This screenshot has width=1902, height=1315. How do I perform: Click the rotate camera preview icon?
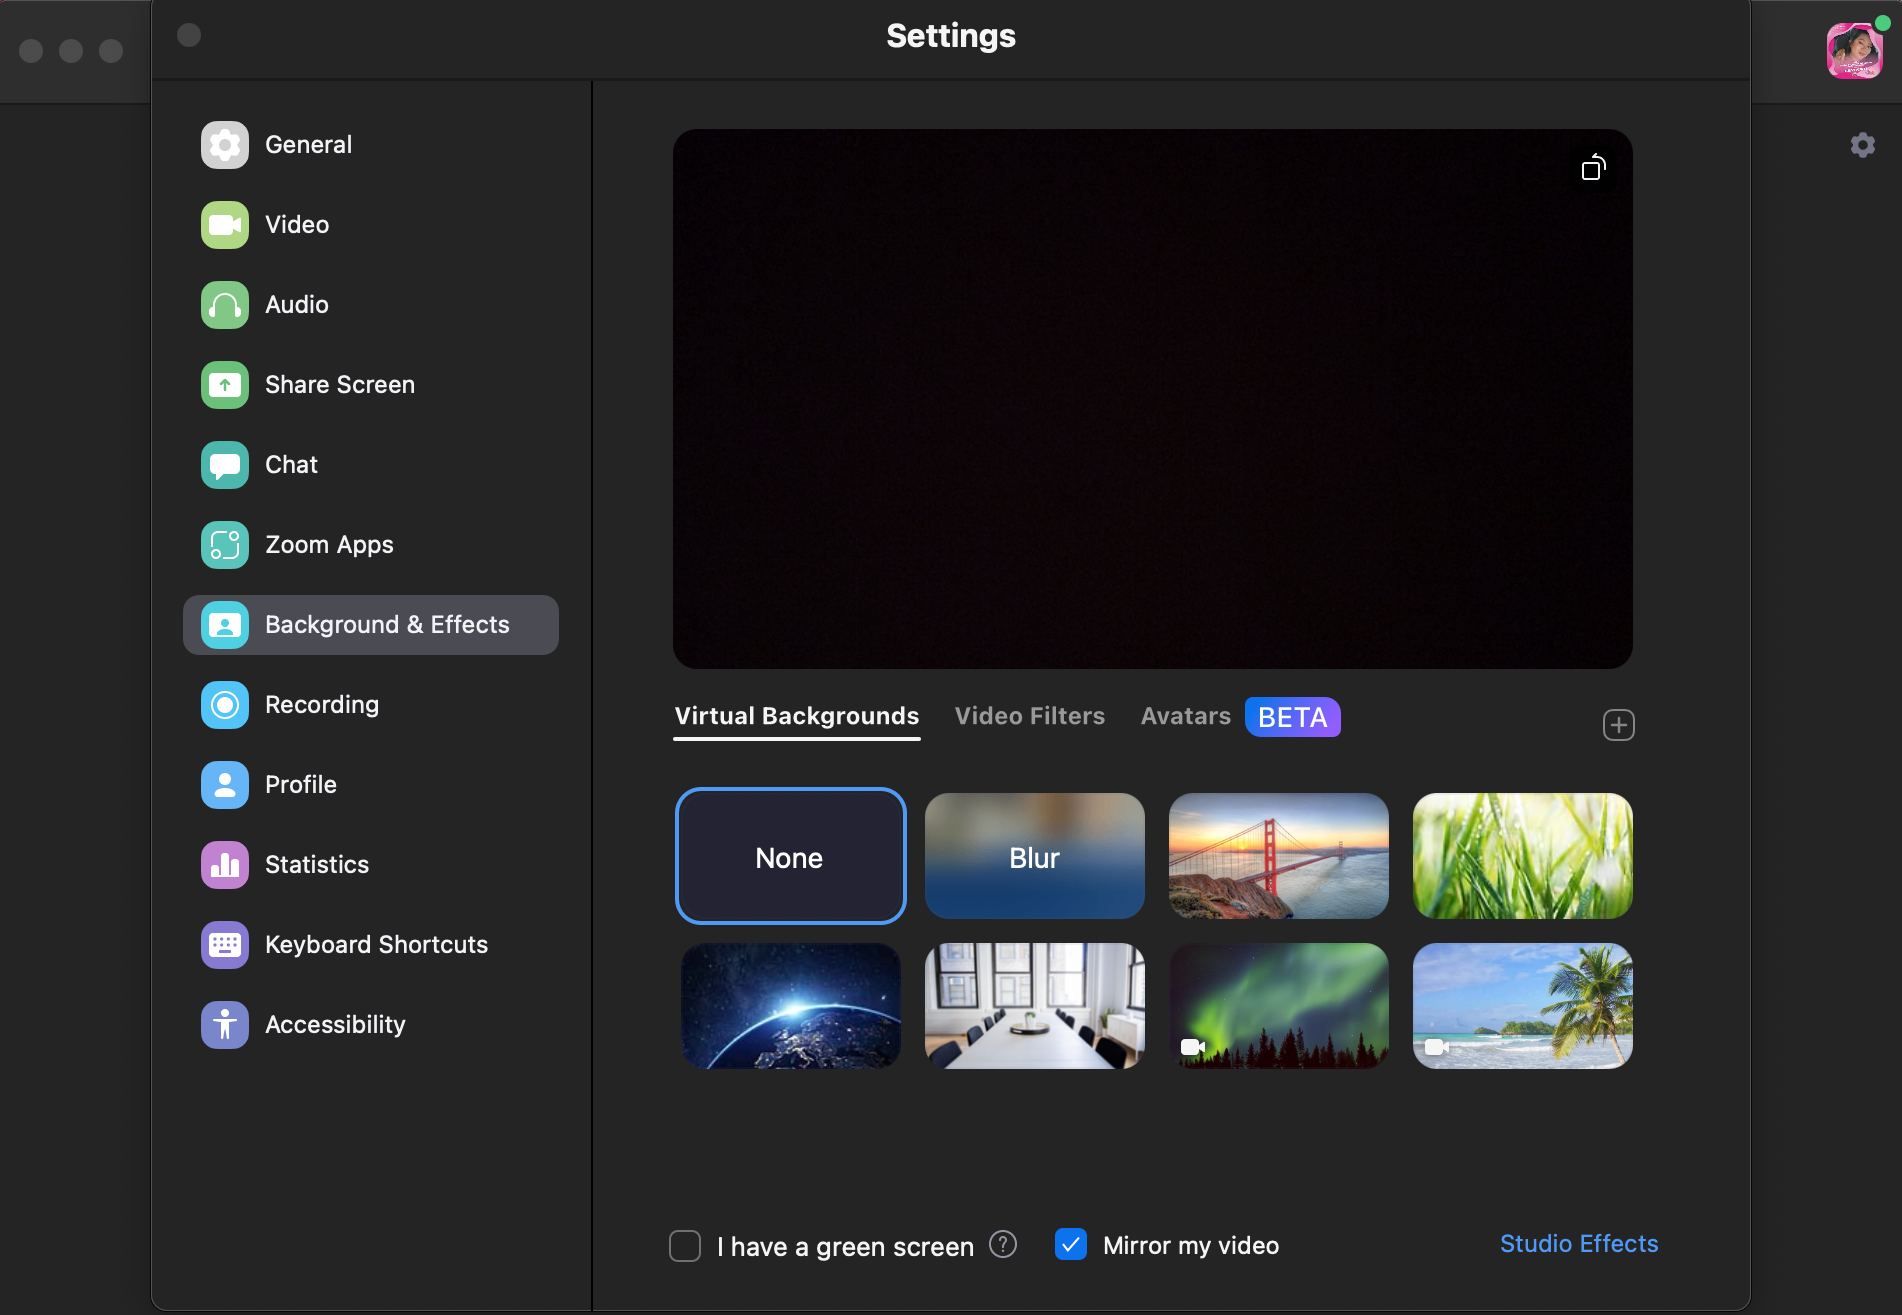[x=1593, y=167]
